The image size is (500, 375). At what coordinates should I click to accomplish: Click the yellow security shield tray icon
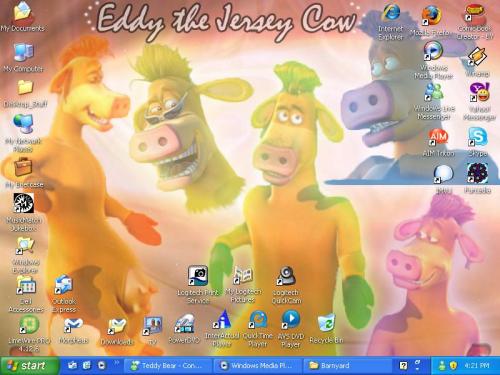pyautogui.click(x=453, y=366)
